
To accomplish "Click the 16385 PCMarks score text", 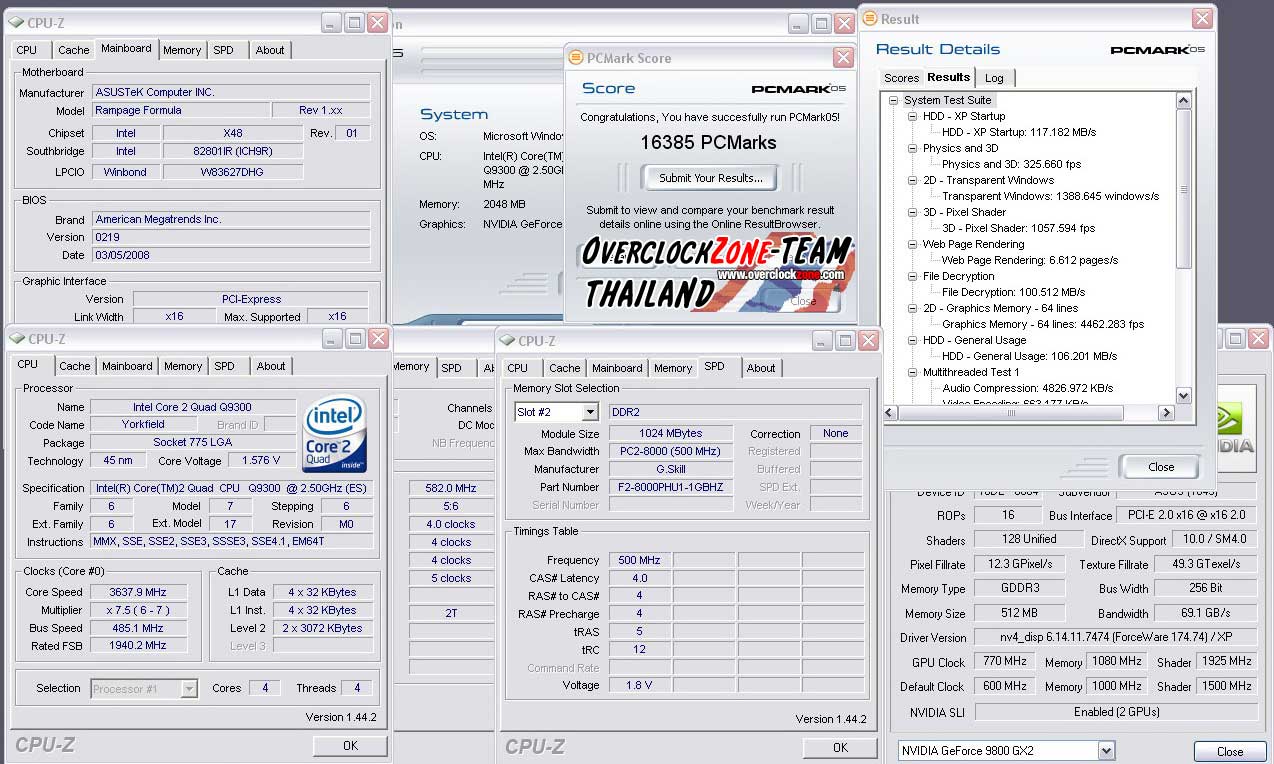I will point(708,142).
